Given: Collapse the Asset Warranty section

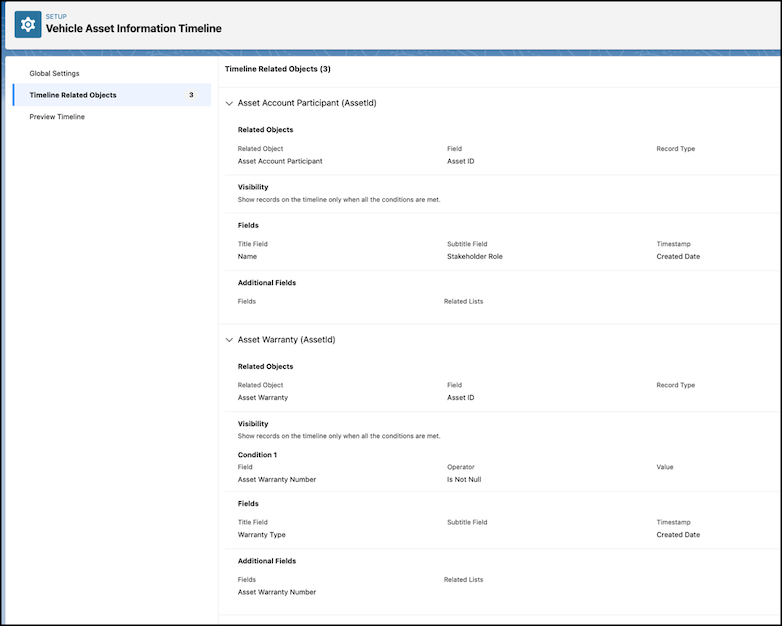Looking at the screenshot, I should click(229, 340).
